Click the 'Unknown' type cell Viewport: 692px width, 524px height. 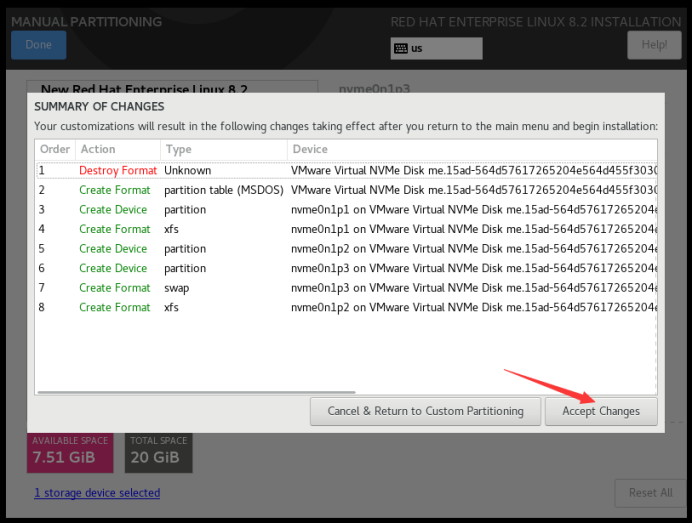(x=188, y=170)
